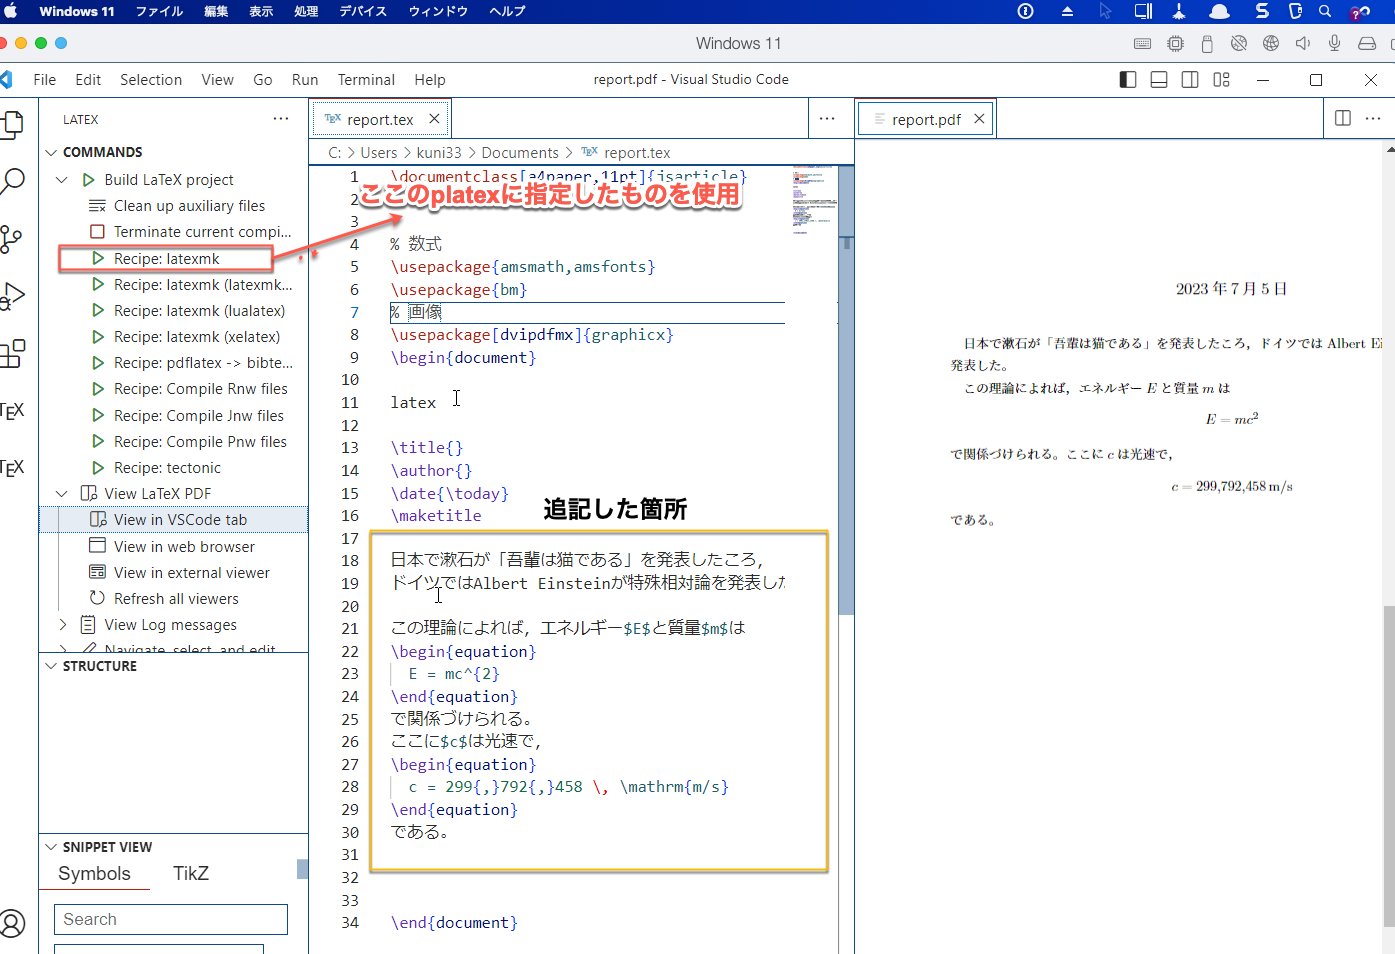Click the keyboard icon in Windows 11 titlebar
This screenshot has height=954, width=1395.
click(x=1142, y=43)
